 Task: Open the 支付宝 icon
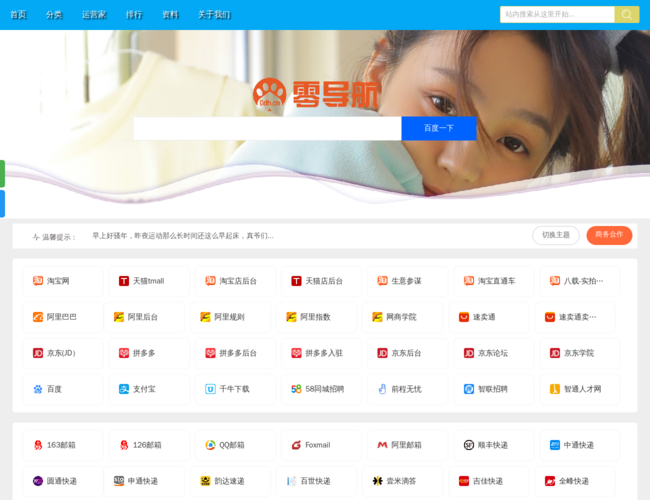(x=124, y=389)
